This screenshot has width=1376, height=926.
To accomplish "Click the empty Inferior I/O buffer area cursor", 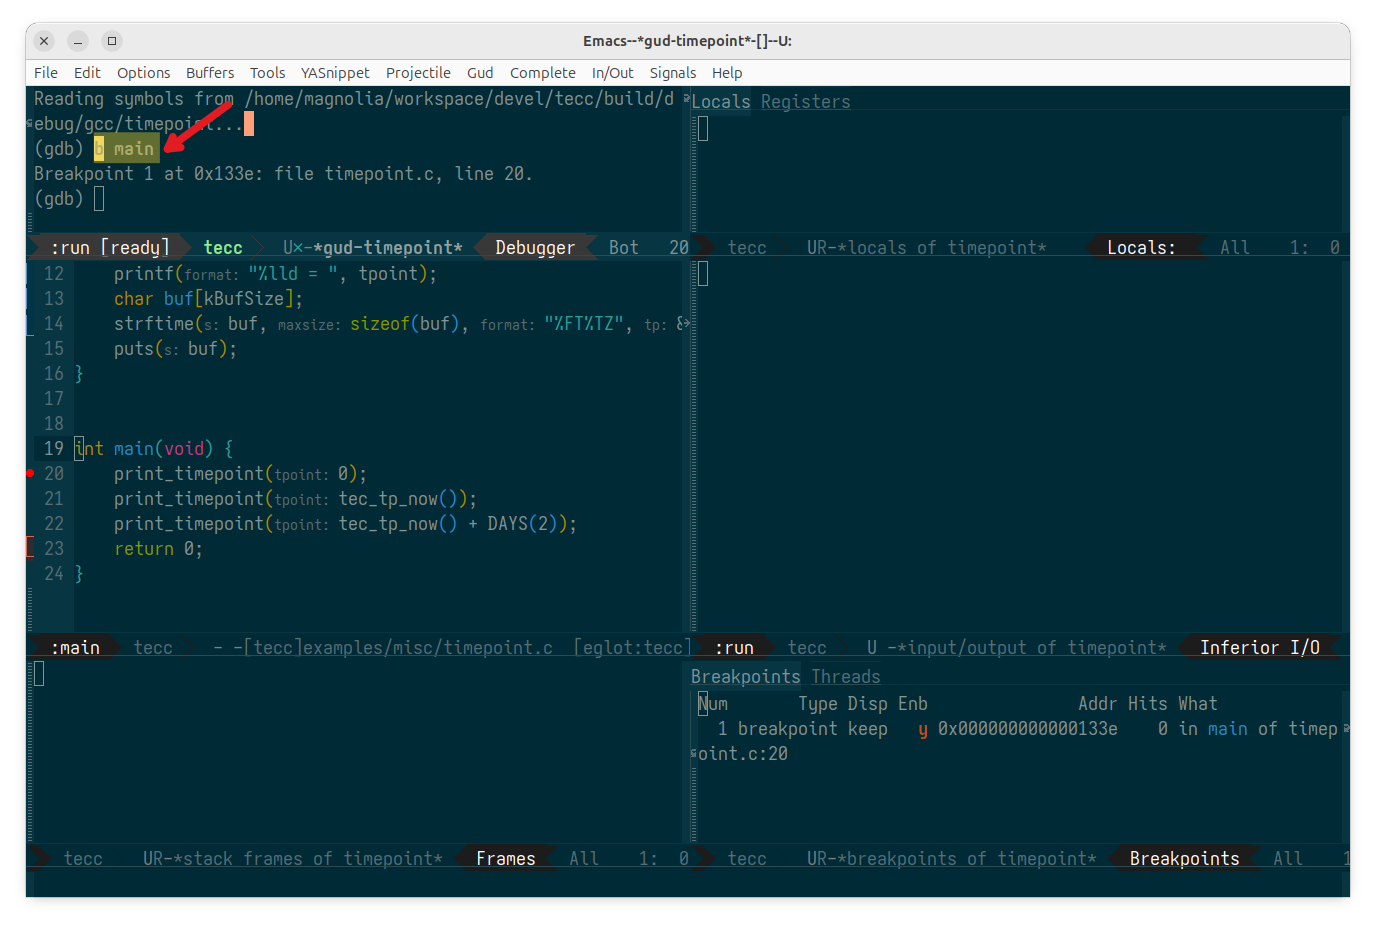I will (703, 274).
